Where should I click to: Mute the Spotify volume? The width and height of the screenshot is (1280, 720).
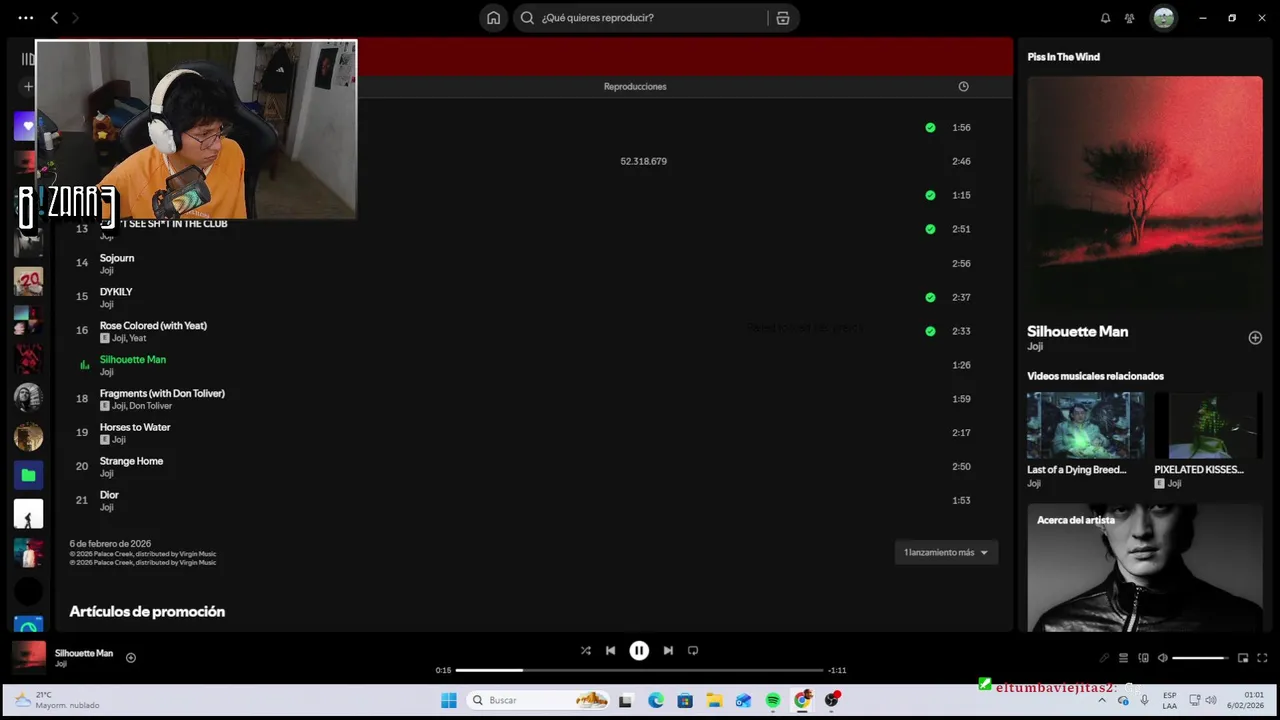tap(1162, 658)
